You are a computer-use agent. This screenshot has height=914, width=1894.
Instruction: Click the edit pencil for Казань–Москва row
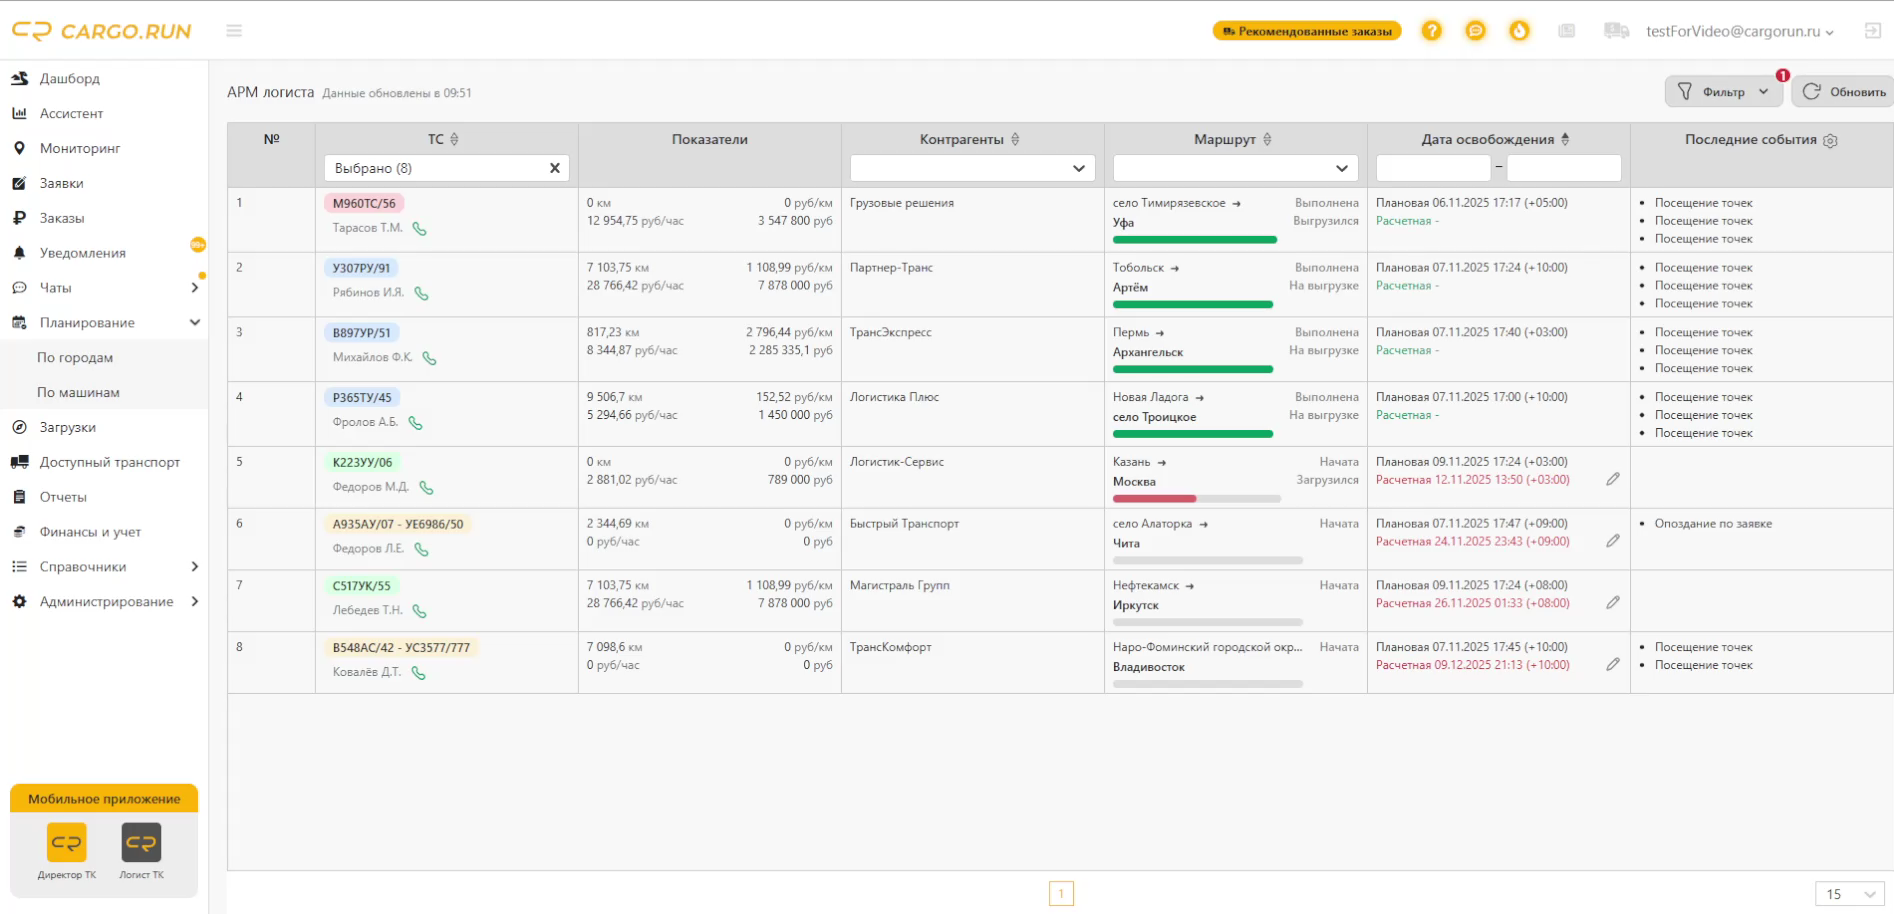pyautogui.click(x=1613, y=479)
